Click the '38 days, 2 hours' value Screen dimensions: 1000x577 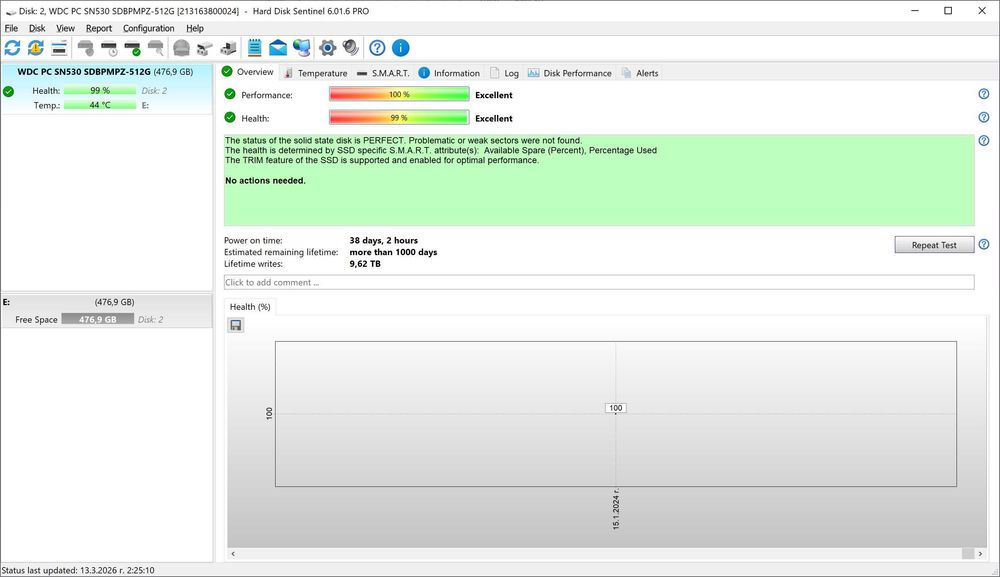383,240
